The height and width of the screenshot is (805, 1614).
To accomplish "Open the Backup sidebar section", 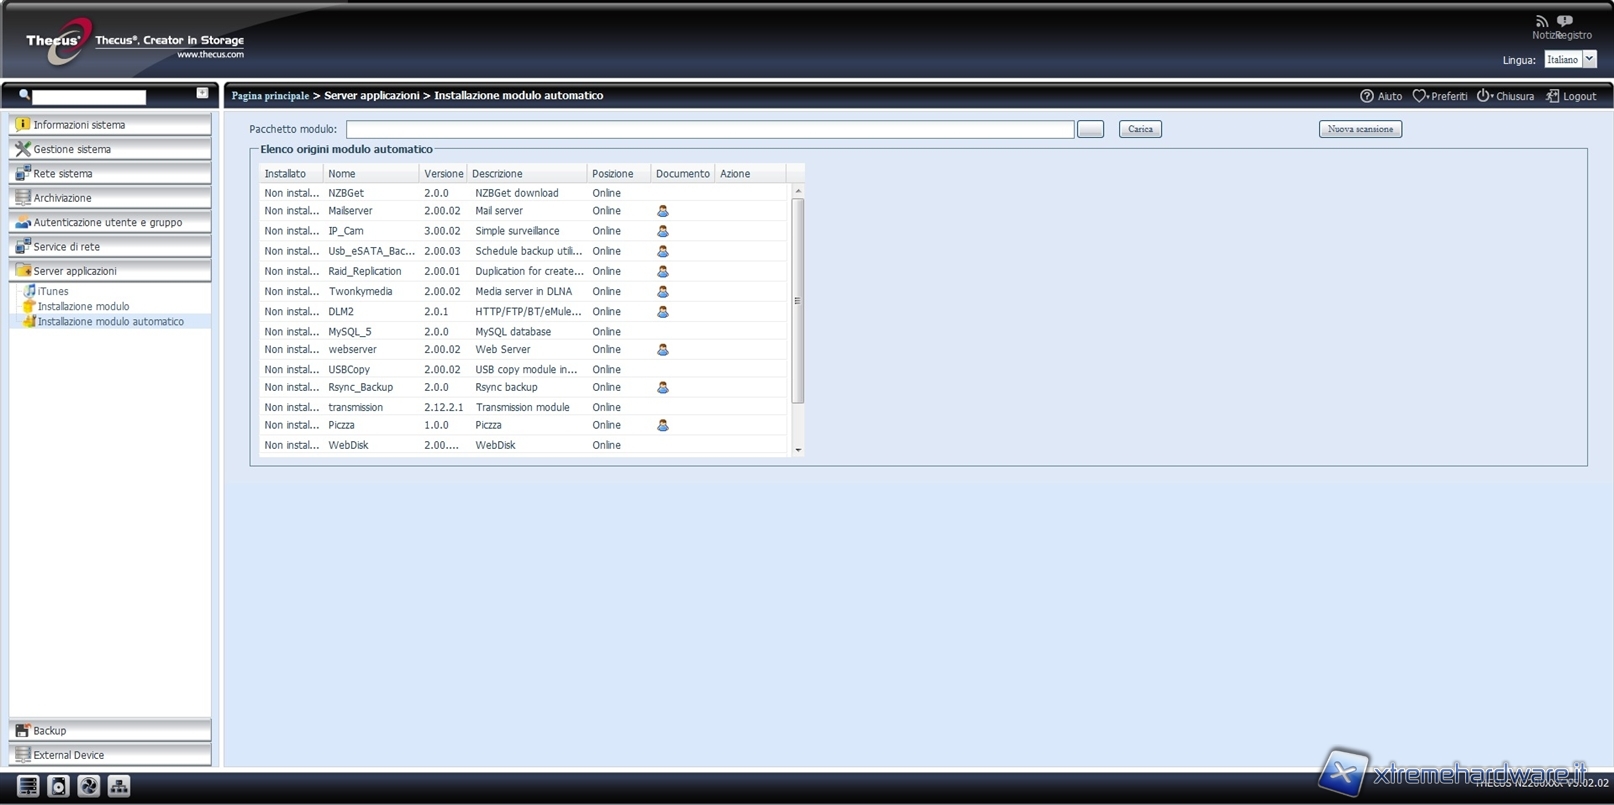I will point(110,731).
